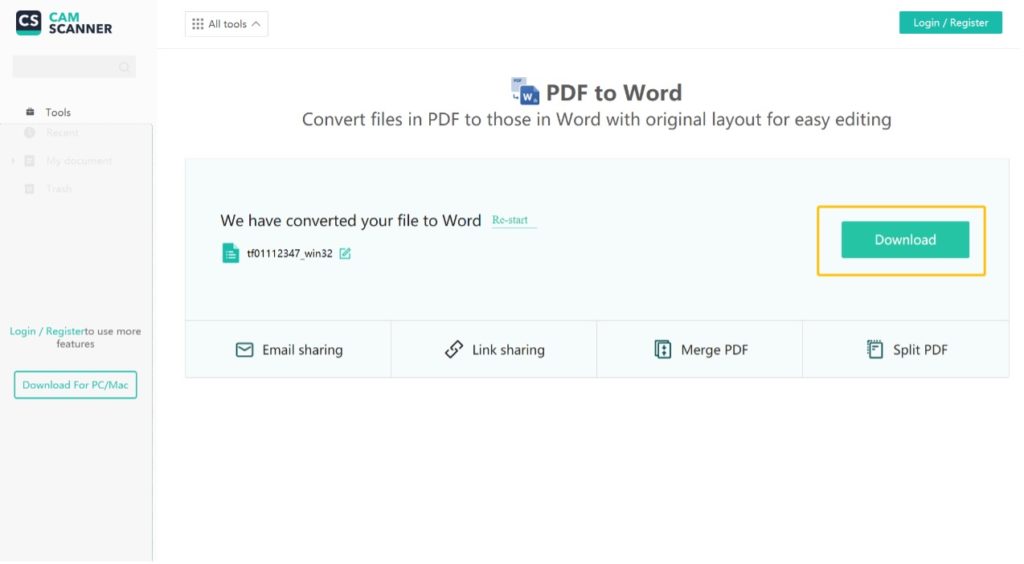Viewport: 1024px width, 564px height.
Task: Click the All tools grid icon
Action: pos(197,24)
